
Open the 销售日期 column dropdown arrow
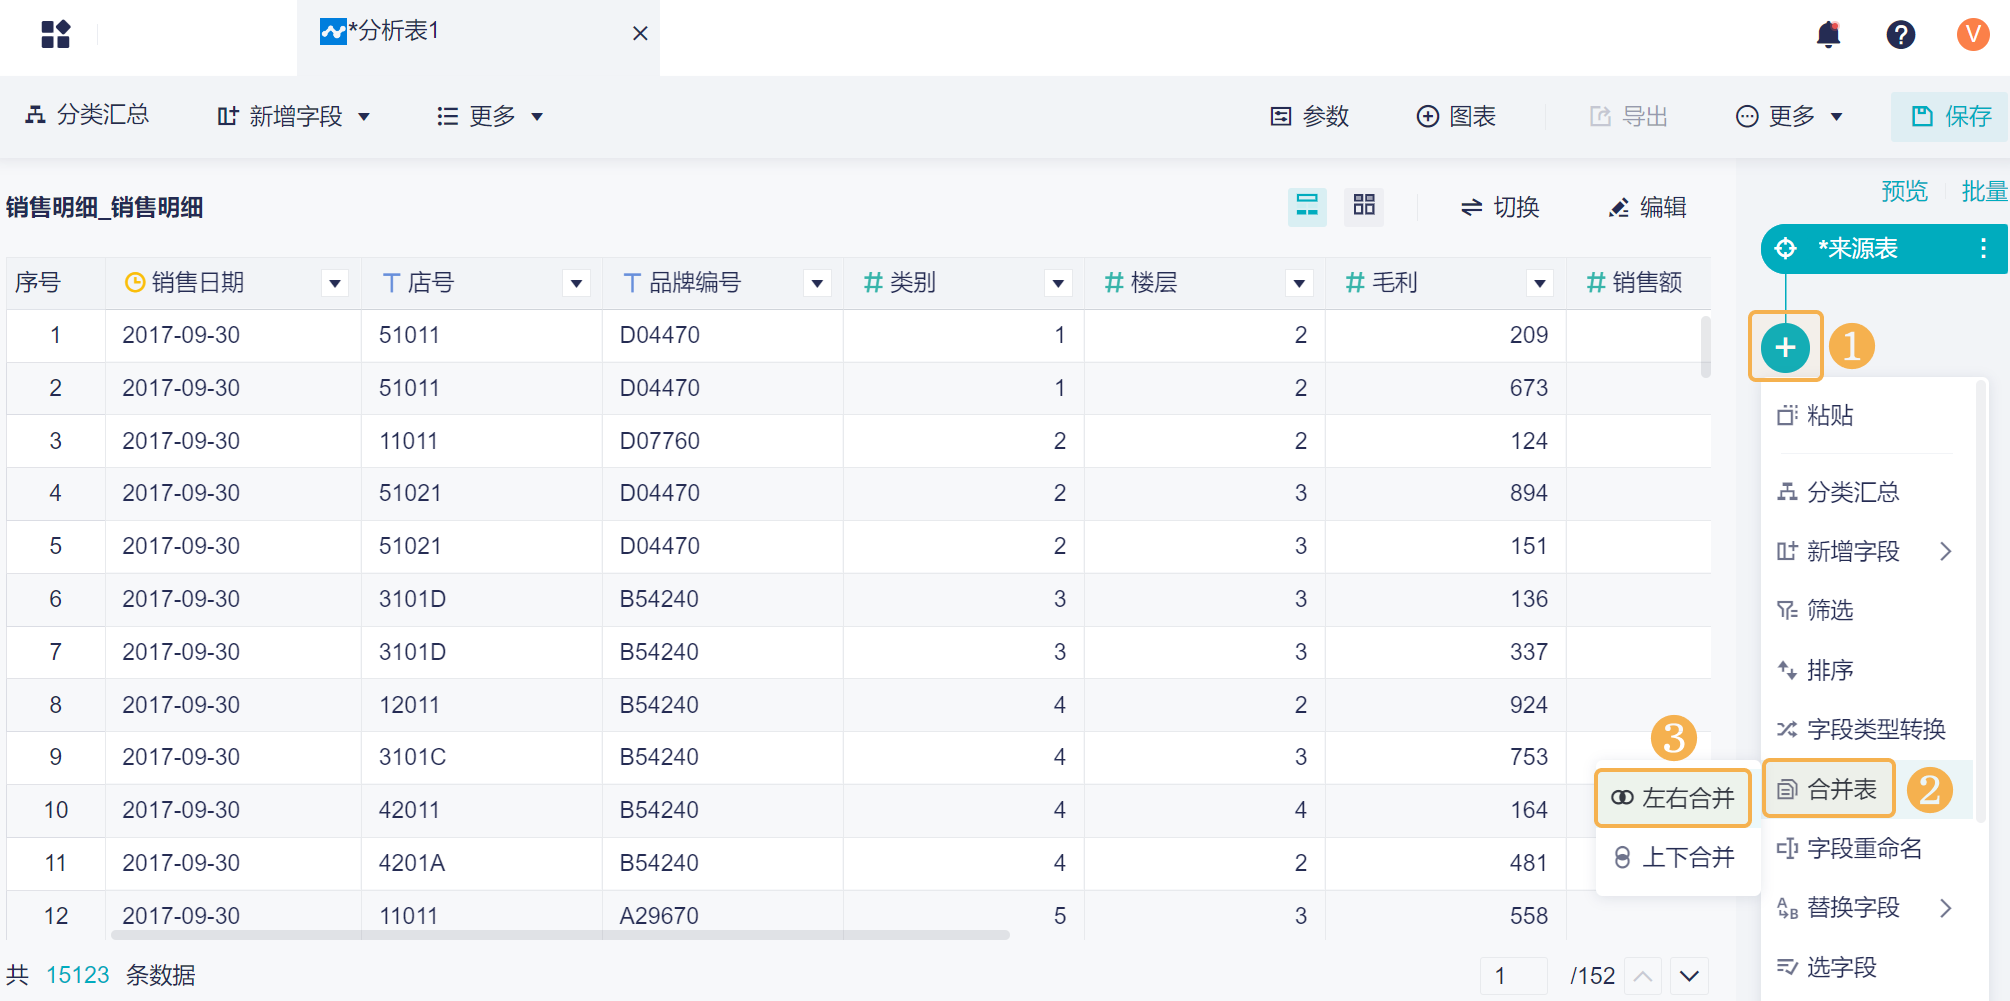335,284
